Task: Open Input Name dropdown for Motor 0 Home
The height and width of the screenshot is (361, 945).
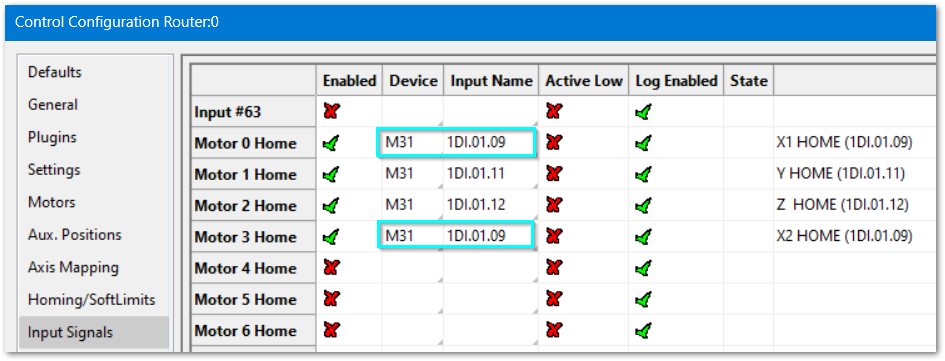Action: [x=491, y=143]
